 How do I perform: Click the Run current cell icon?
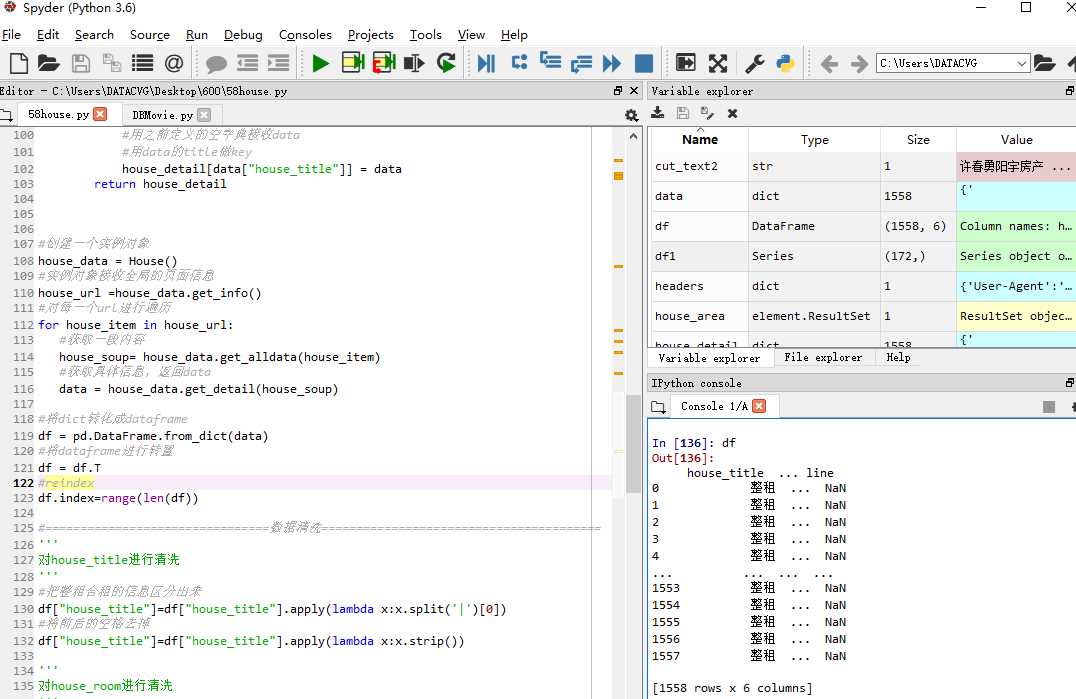pos(352,64)
